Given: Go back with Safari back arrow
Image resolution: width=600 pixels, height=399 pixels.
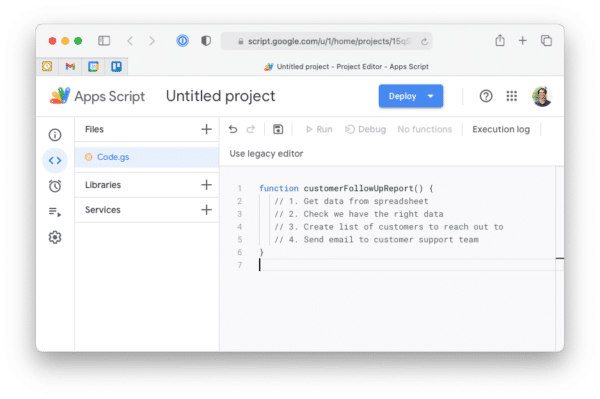Looking at the screenshot, I should [130, 41].
